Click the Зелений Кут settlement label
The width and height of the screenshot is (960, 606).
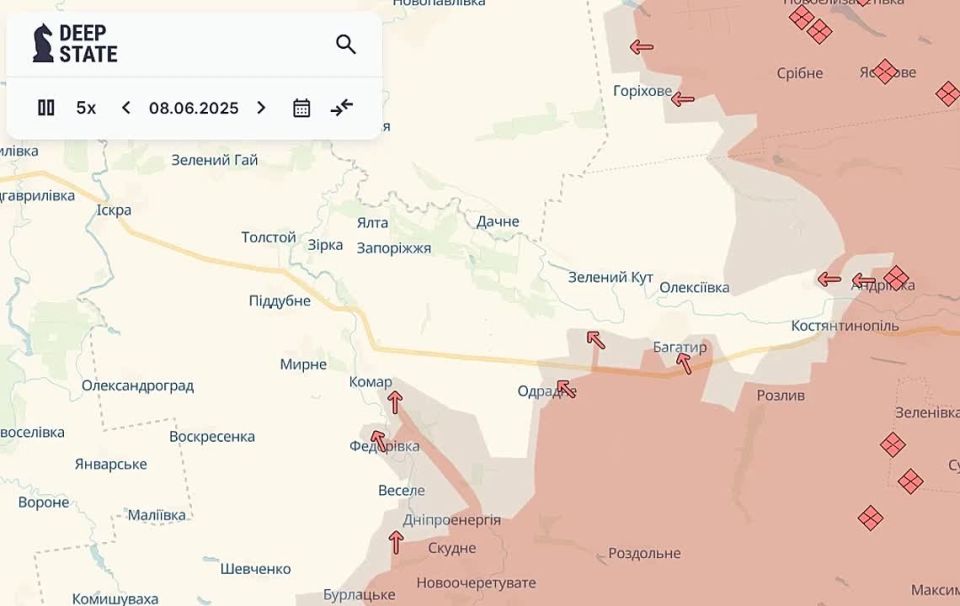610,277
